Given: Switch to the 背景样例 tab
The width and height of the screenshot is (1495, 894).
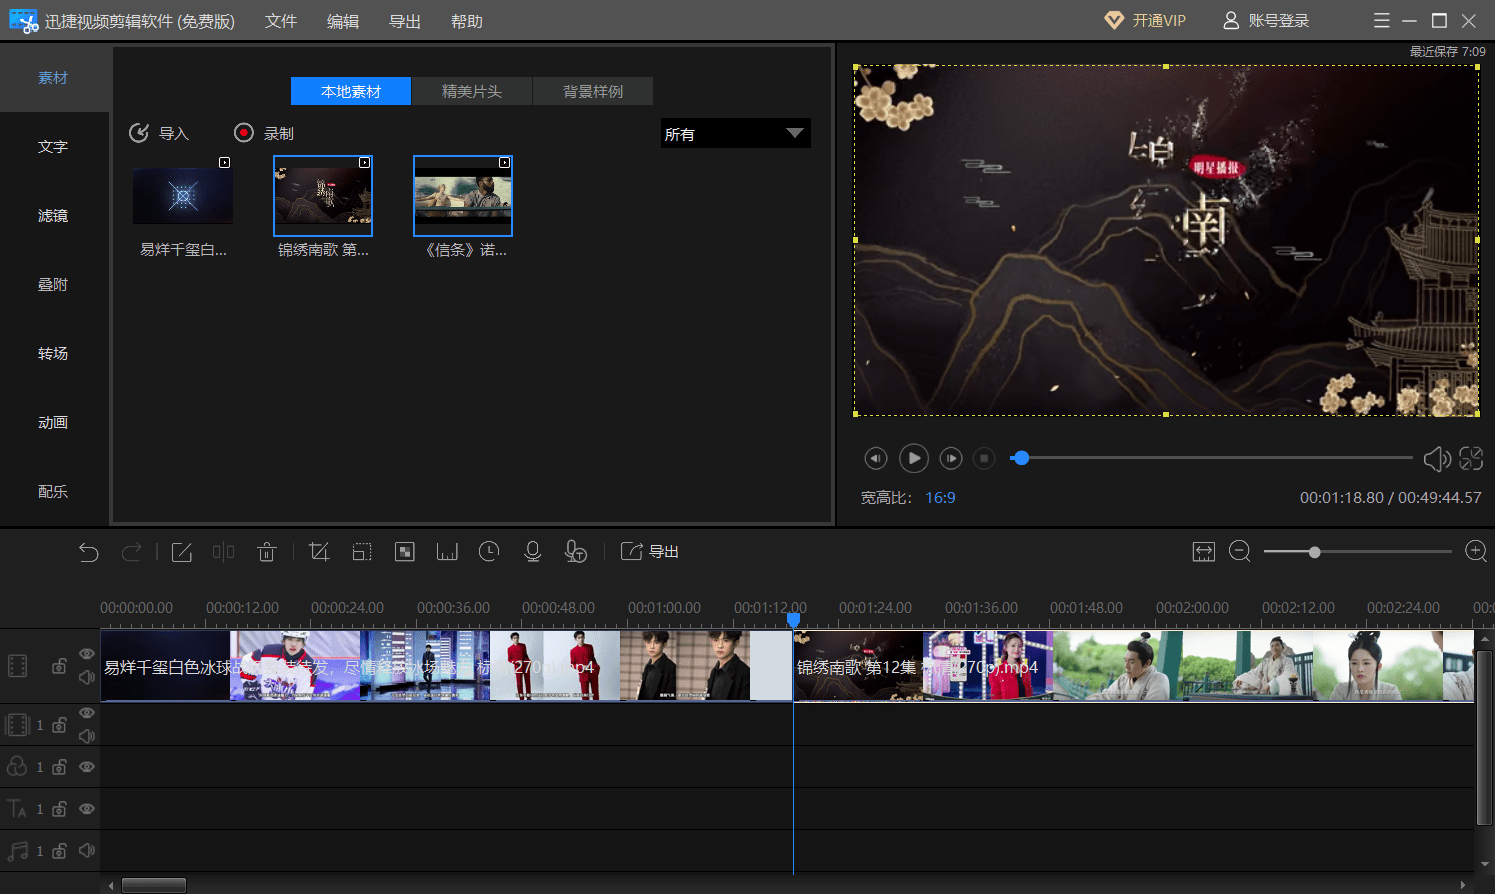Looking at the screenshot, I should (x=593, y=91).
